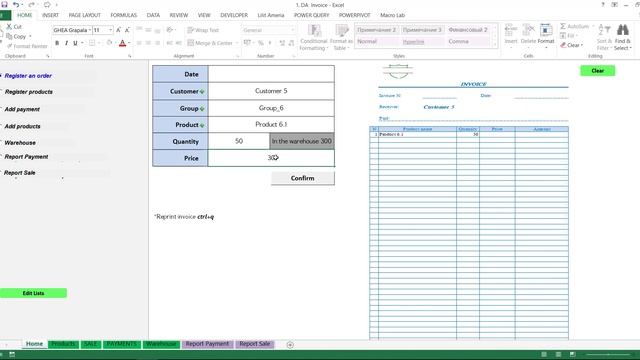Open Customer dropdown green arrow
The width and height of the screenshot is (640, 360).
pyautogui.click(x=202, y=92)
